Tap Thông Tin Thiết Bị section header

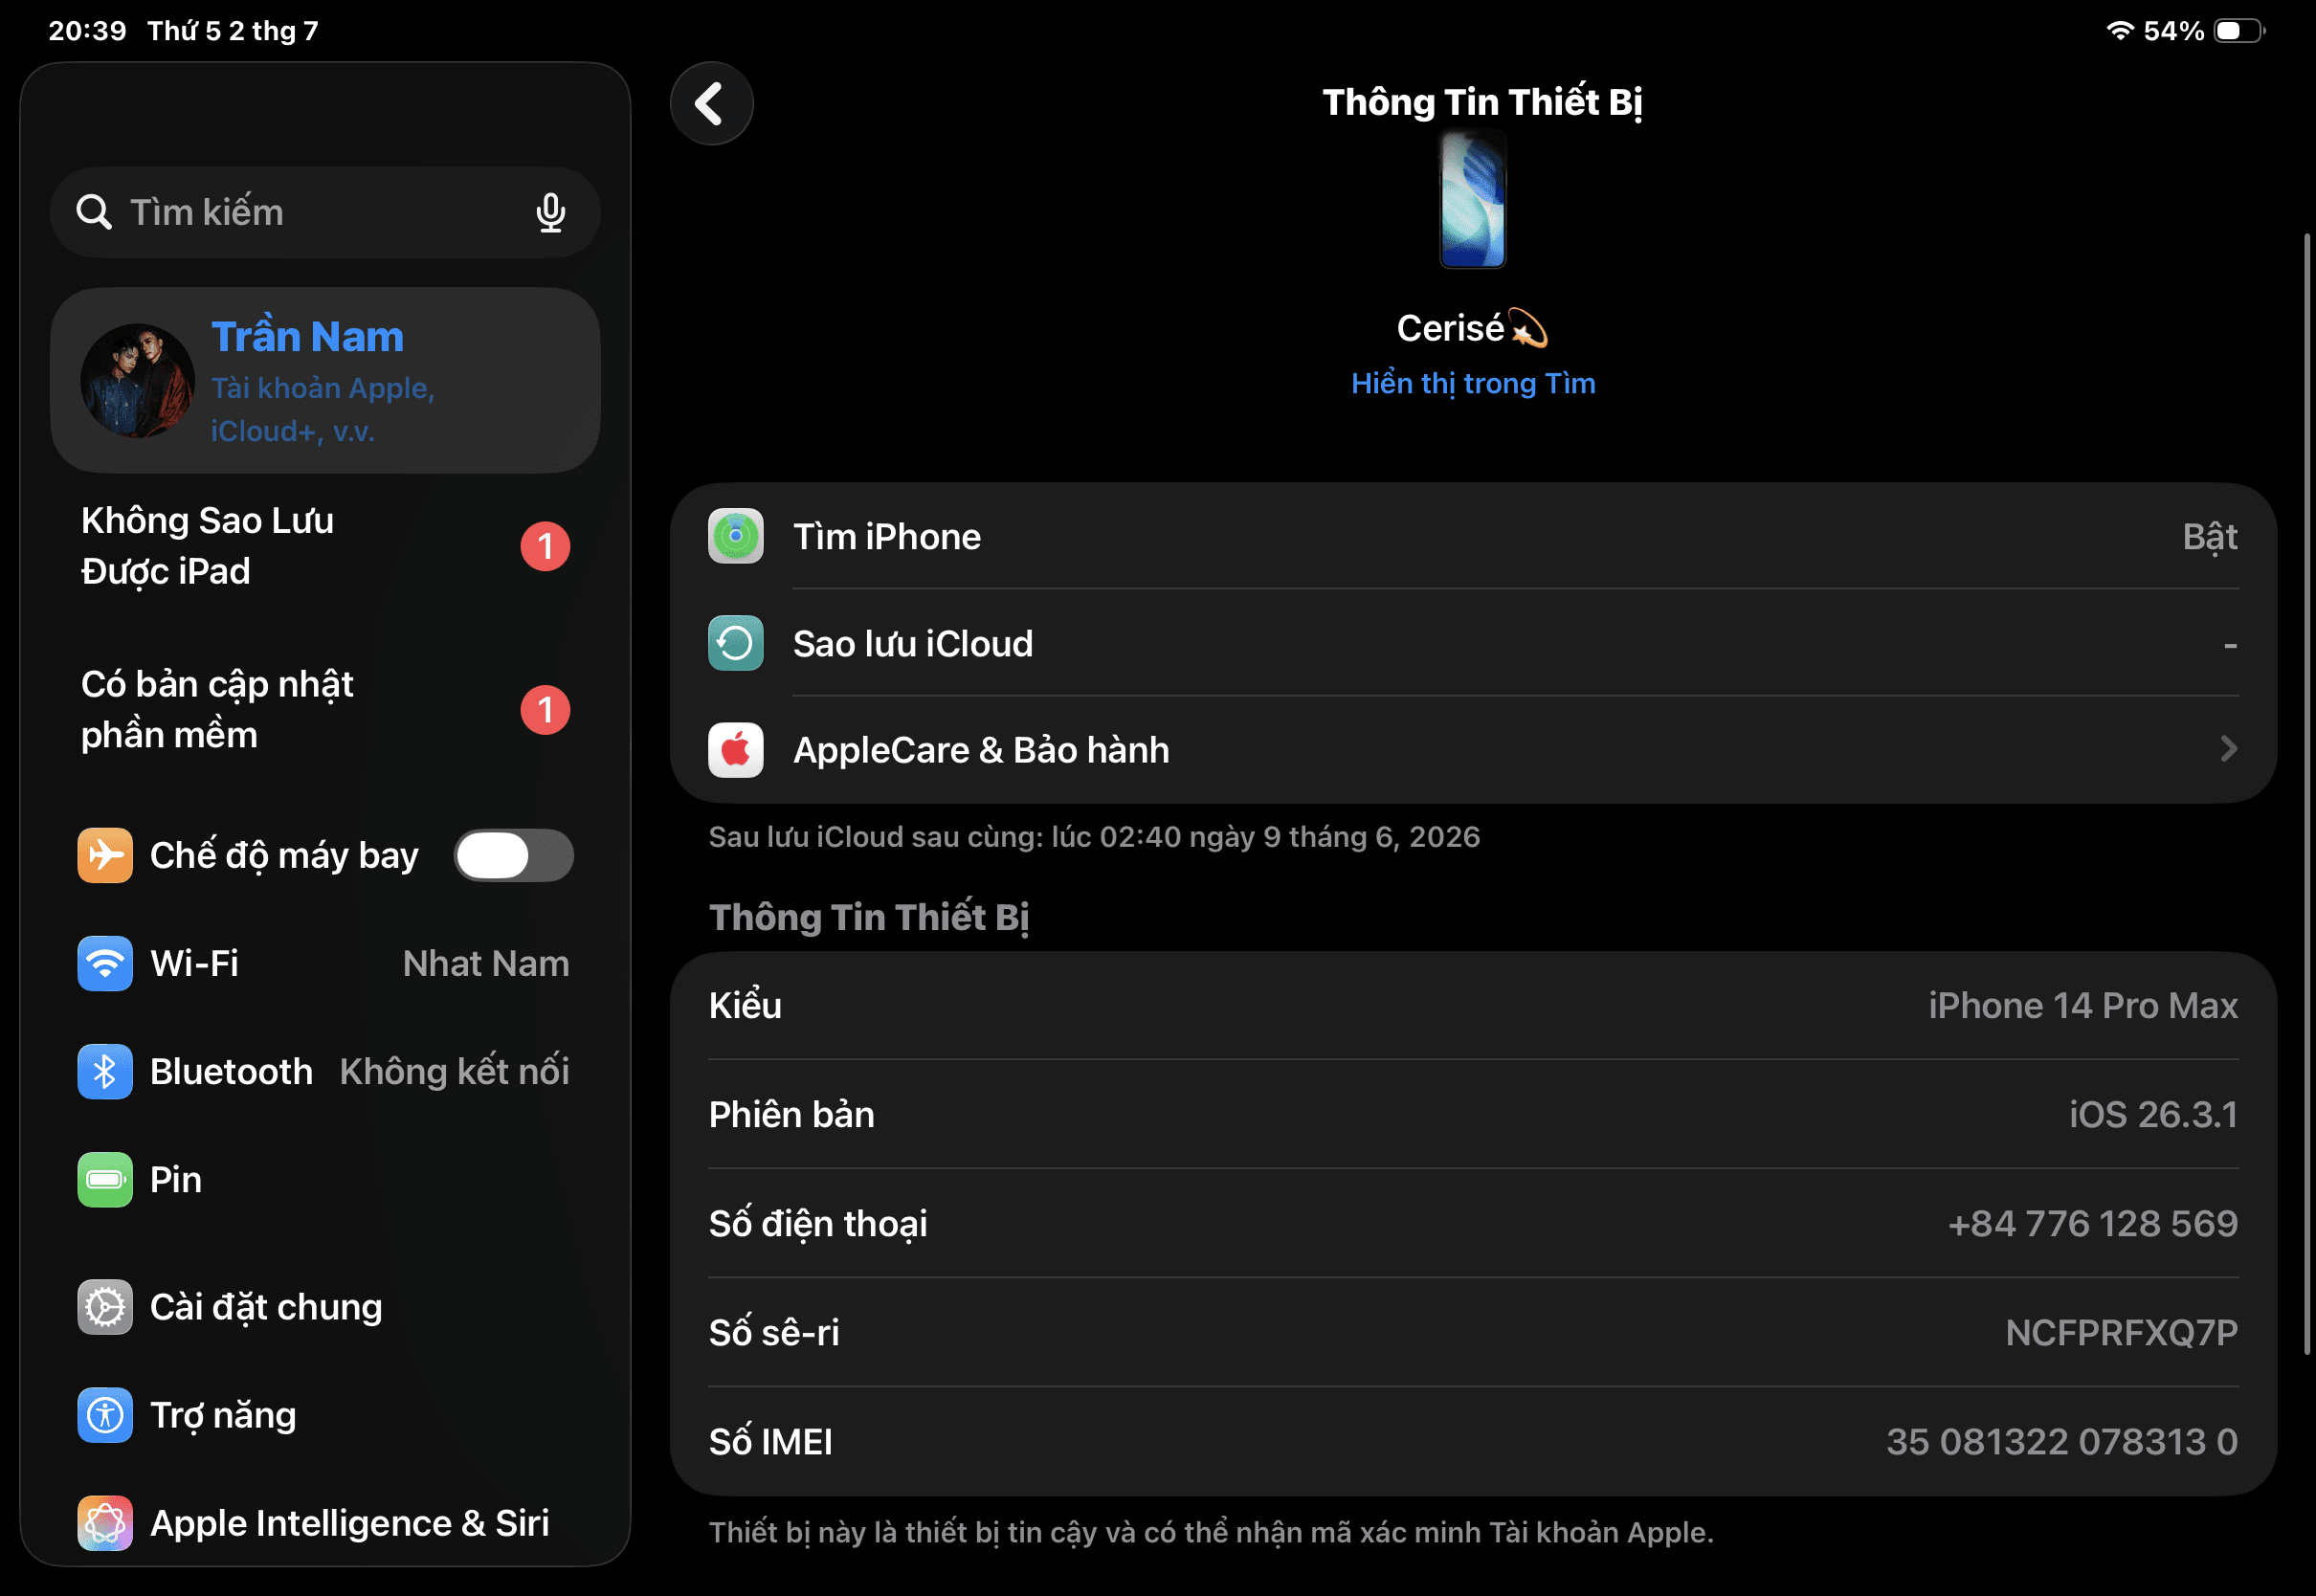tap(869, 917)
